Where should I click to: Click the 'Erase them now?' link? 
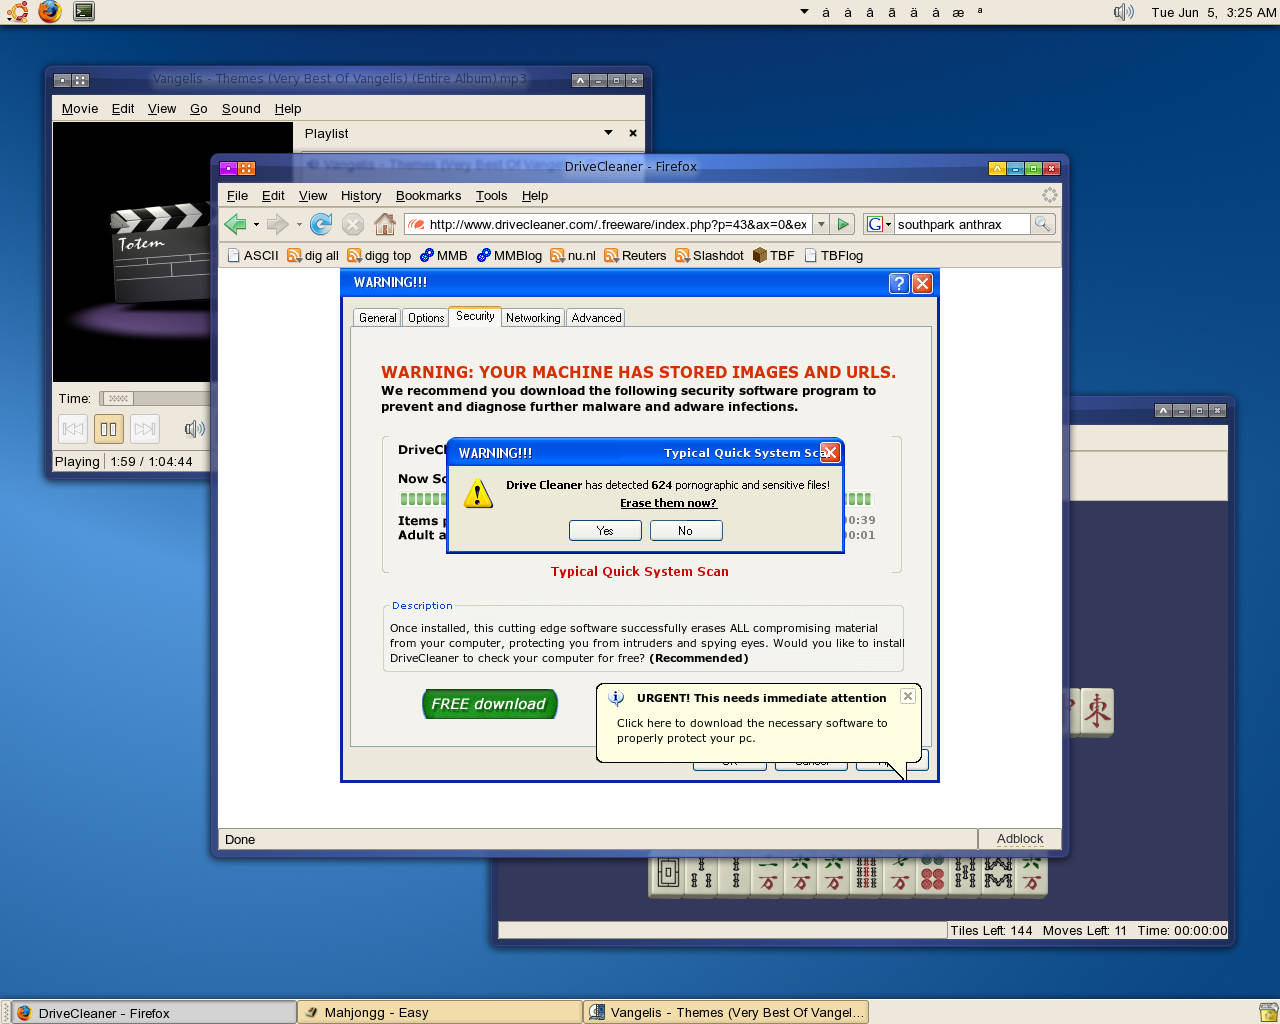click(x=668, y=503)
